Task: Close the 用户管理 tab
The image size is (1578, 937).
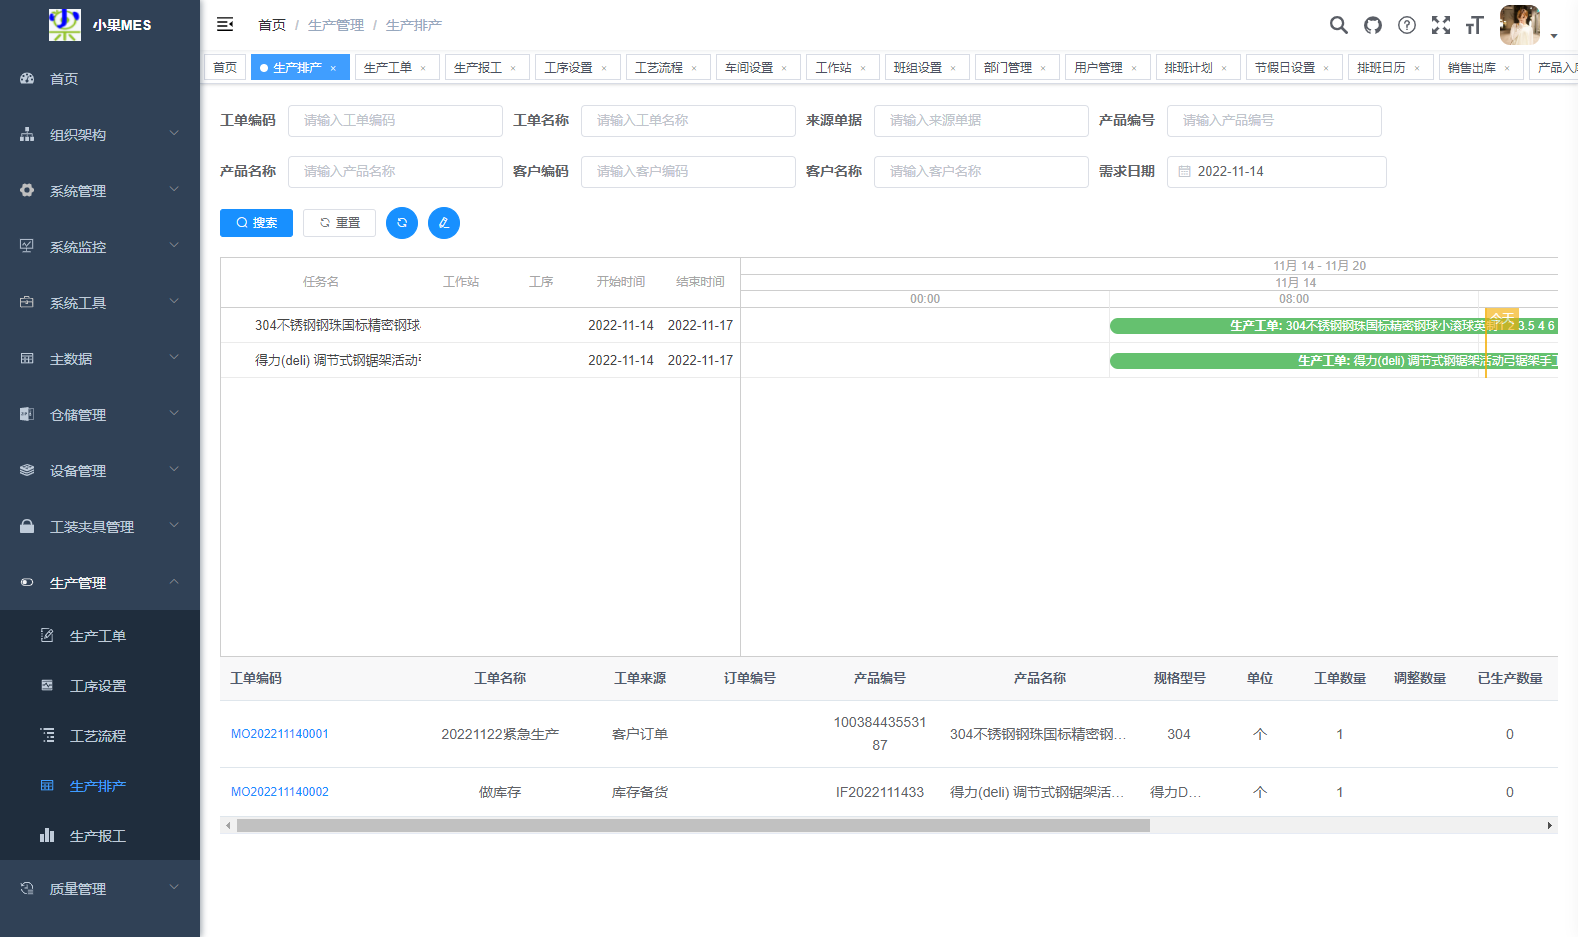Action: [x=1134, y=68]
